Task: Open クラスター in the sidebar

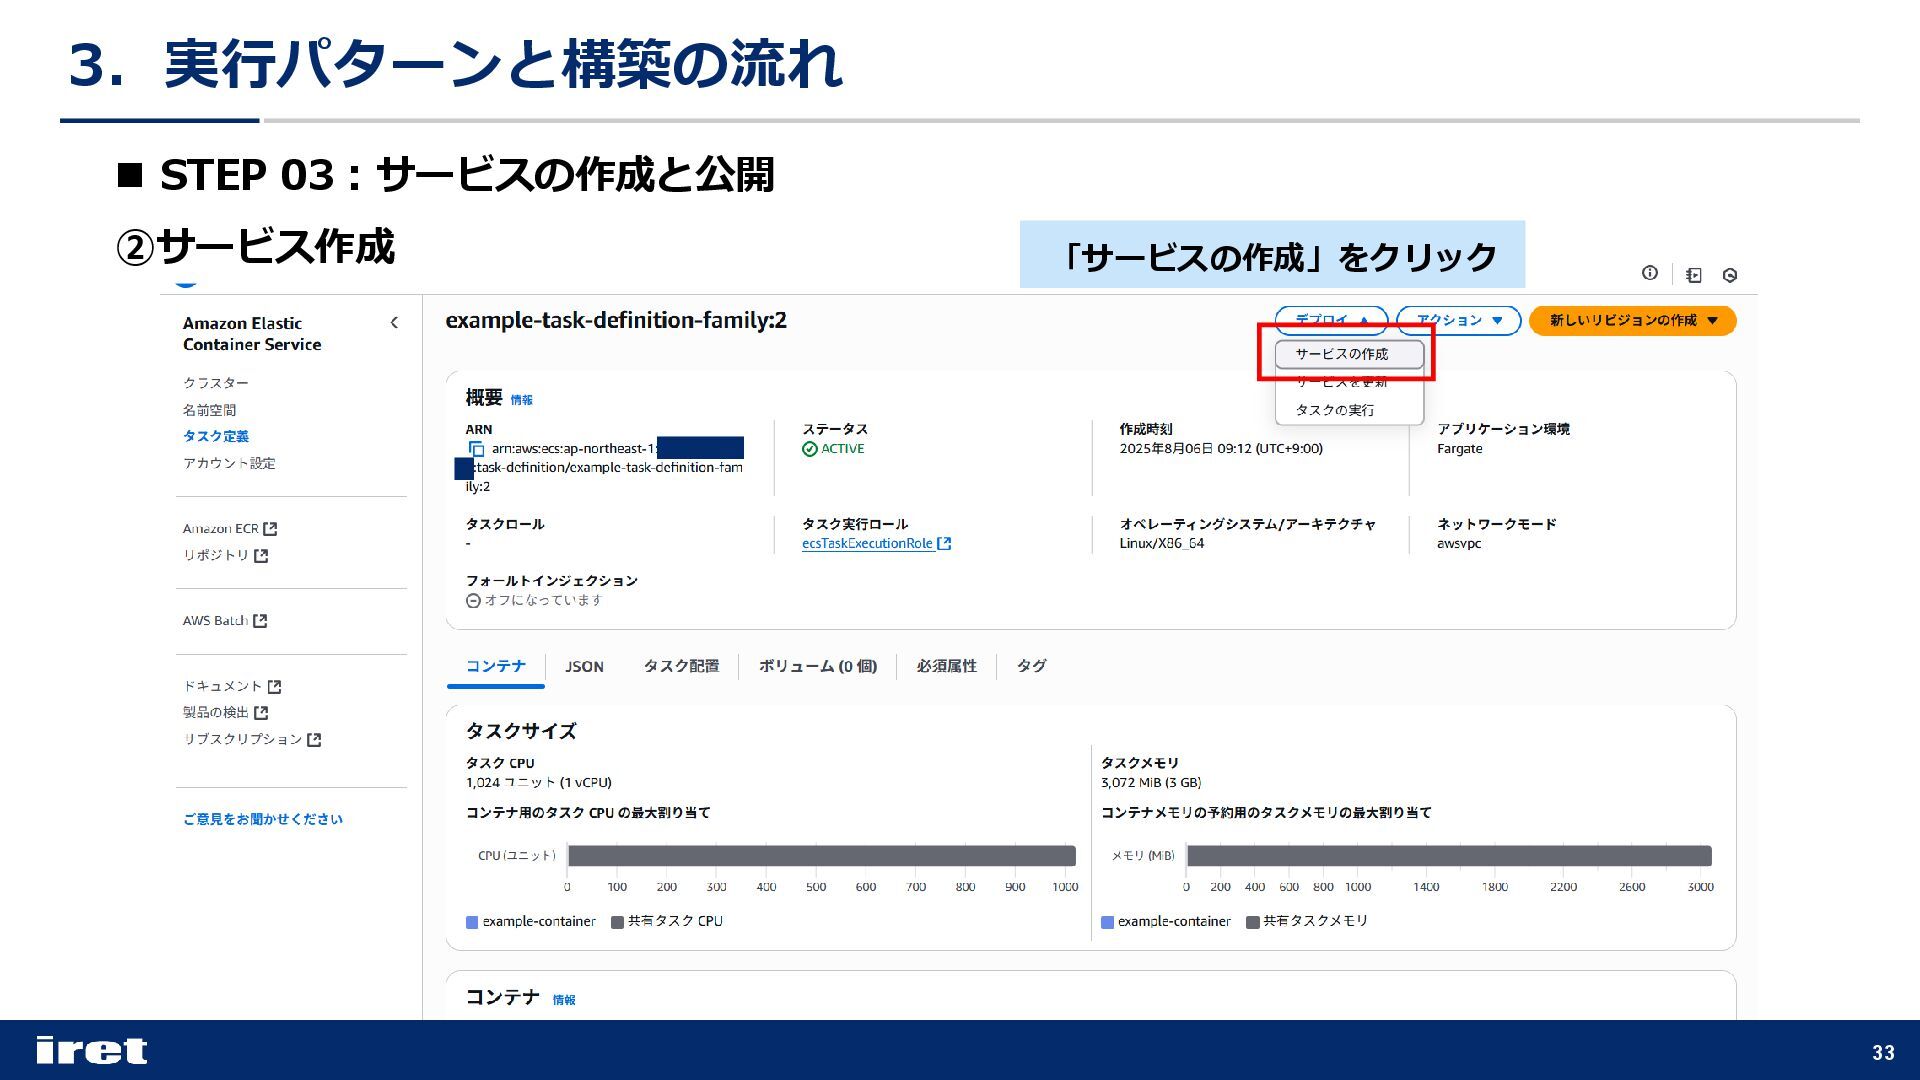Action: pos(216,383)
